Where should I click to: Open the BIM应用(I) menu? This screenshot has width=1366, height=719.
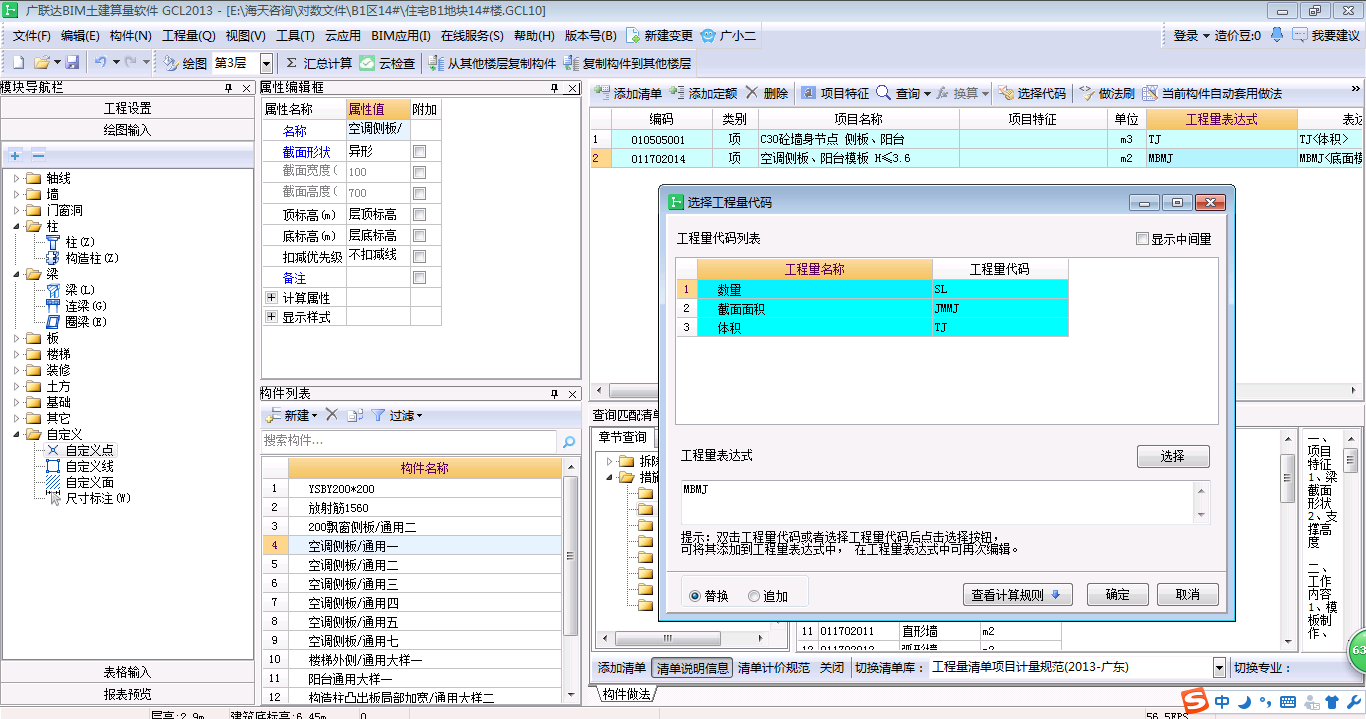tap(401, 35)
